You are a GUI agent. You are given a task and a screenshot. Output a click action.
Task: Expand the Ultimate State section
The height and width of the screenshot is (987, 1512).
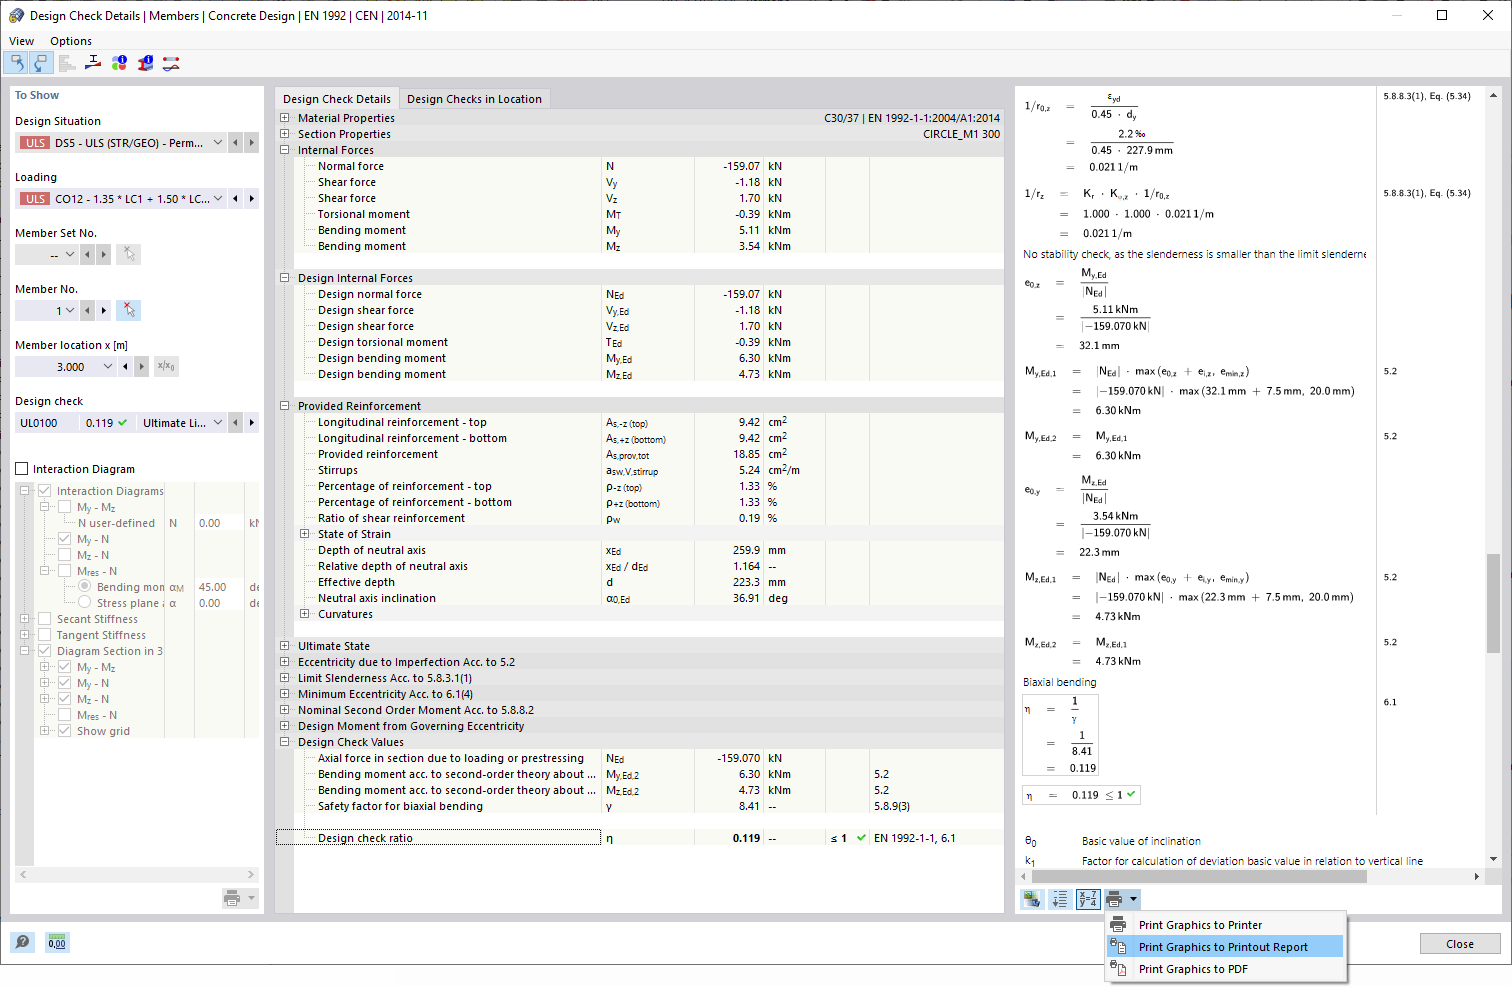click(285, 646)
